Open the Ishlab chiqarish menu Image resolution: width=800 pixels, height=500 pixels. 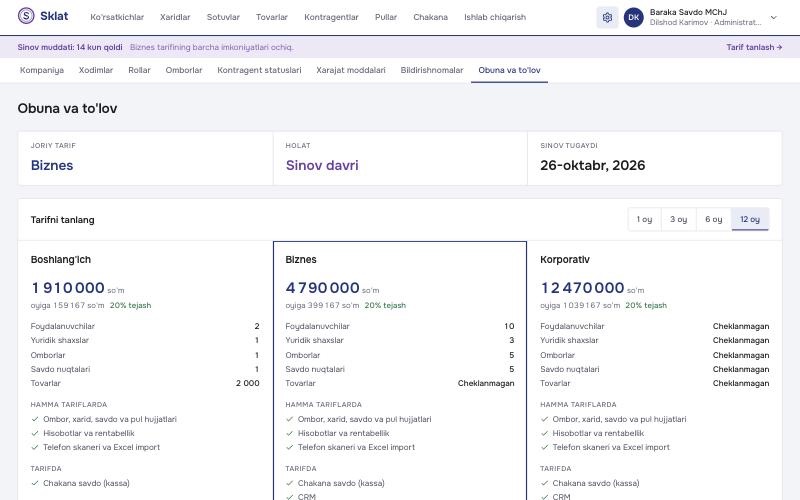click(x=495, y=17)
